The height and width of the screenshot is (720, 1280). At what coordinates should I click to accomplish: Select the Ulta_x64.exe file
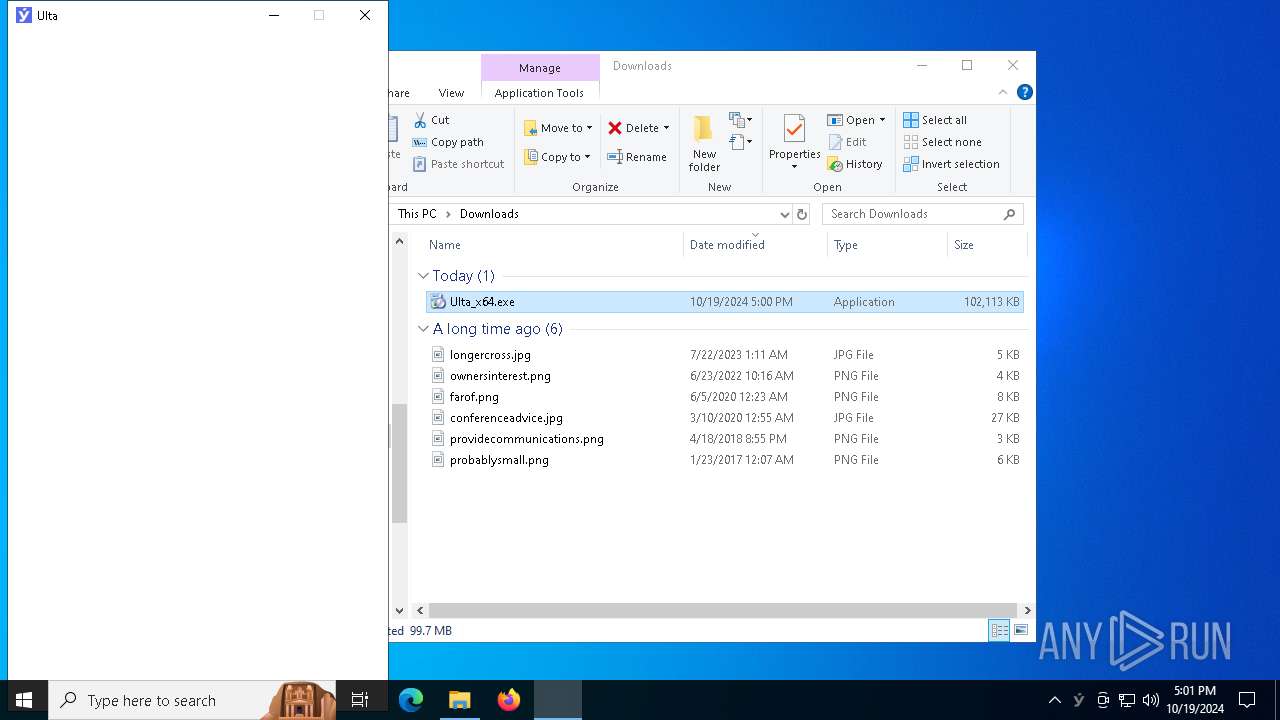tap(725, 302)
